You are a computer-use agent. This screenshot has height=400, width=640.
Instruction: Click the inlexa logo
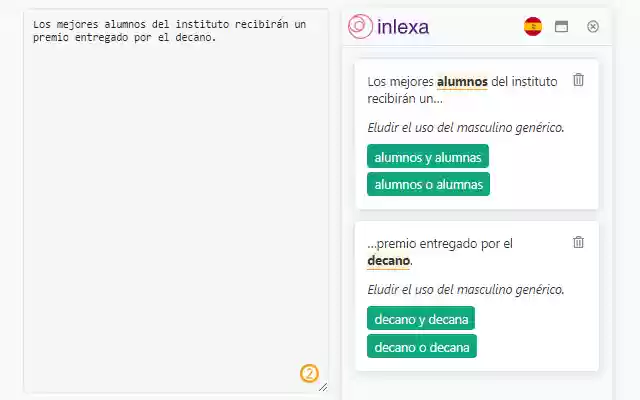click(388, 27)
